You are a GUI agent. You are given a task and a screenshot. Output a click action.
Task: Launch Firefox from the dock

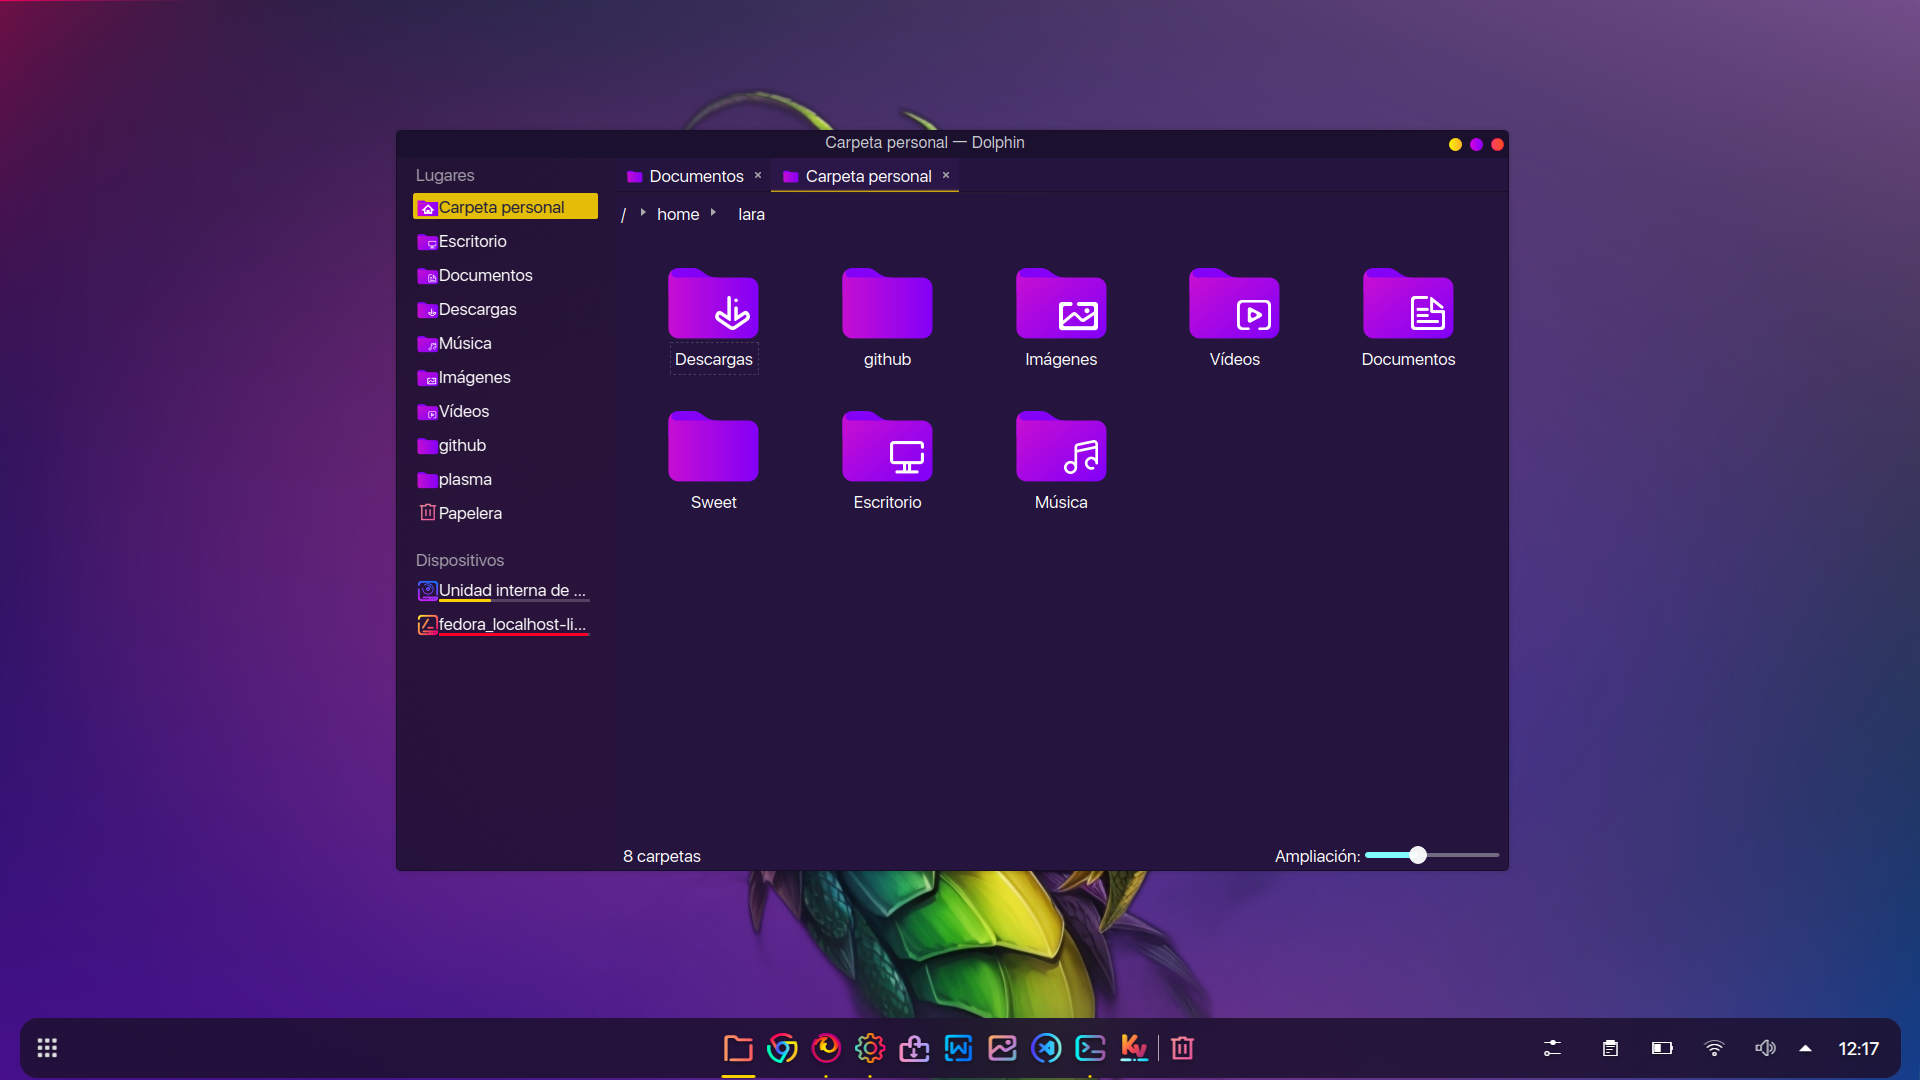click(x=826, y=1048)
